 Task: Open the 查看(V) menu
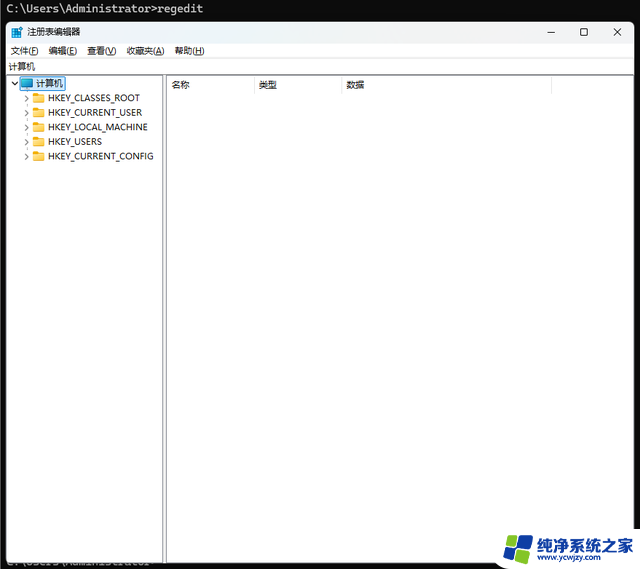pyautogui.click(x=102, y=51)
